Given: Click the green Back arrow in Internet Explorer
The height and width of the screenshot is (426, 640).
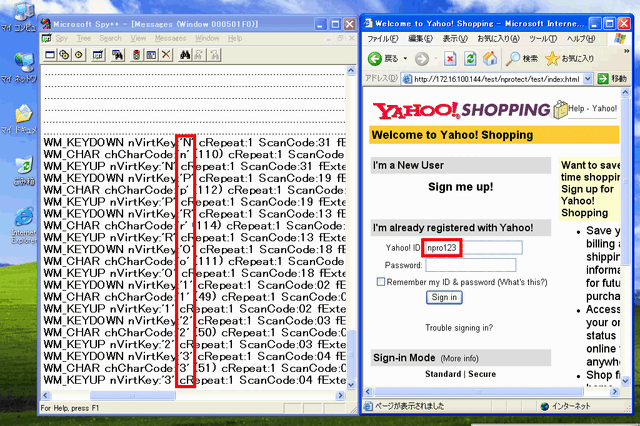Looking at the screenshot, I should click(375, 59).
